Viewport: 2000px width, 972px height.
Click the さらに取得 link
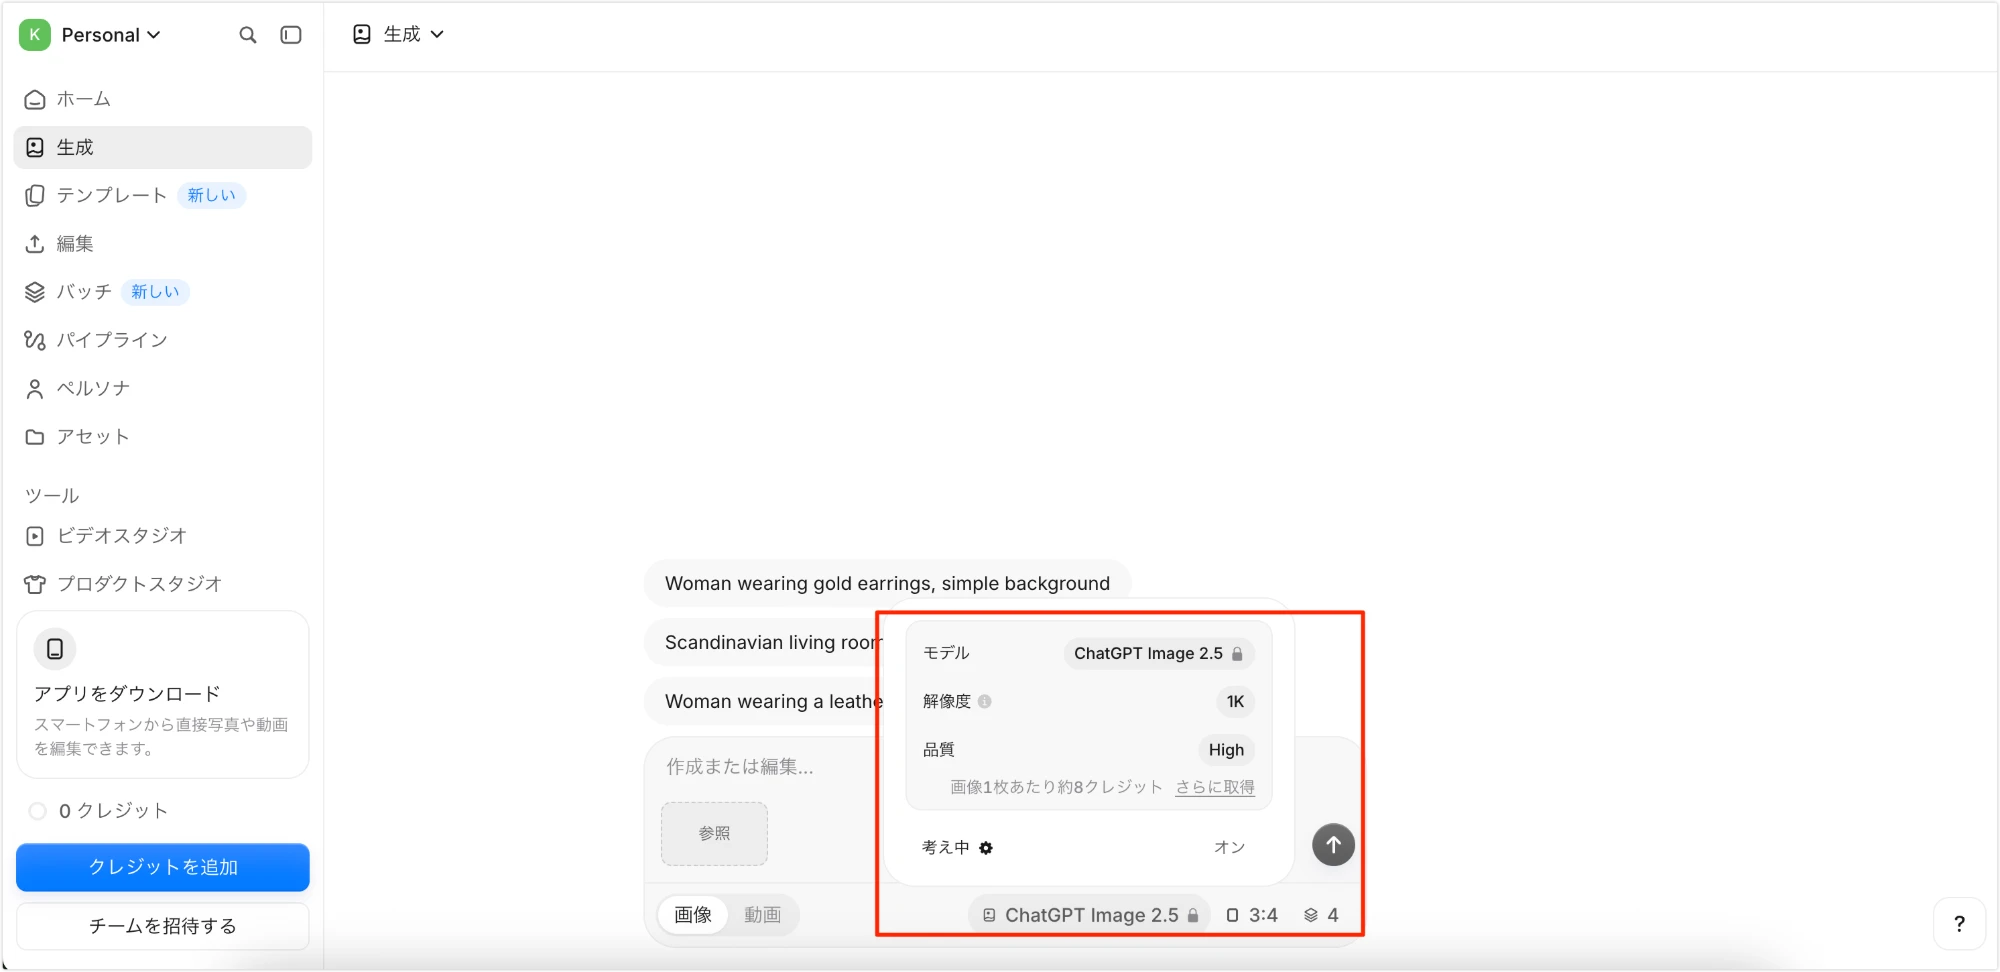point(1215,787)
